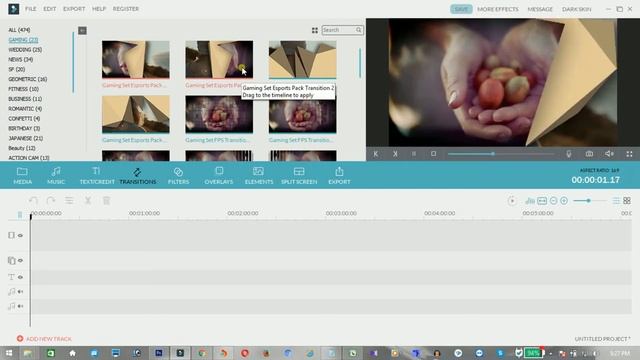Select the SF transitions category

pyautogui.click(x=17, y=69)
